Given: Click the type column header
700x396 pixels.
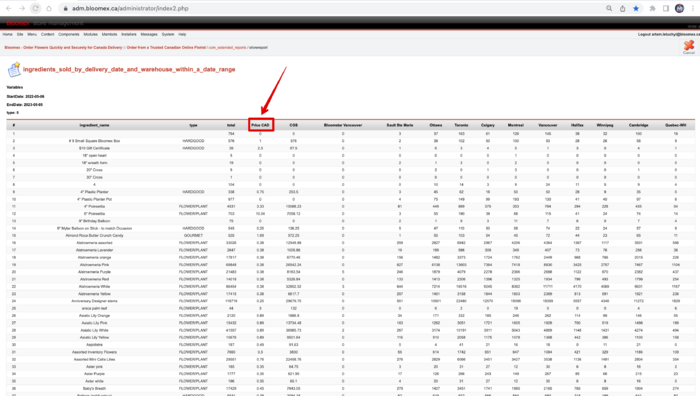Looking at the screenshot, I should pos(193,125).
